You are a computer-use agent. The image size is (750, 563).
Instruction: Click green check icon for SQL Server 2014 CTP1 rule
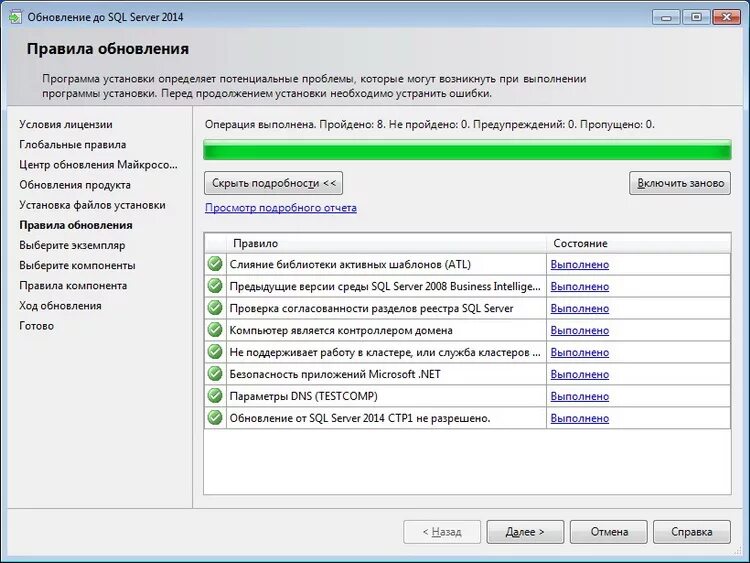coord(215,418)
